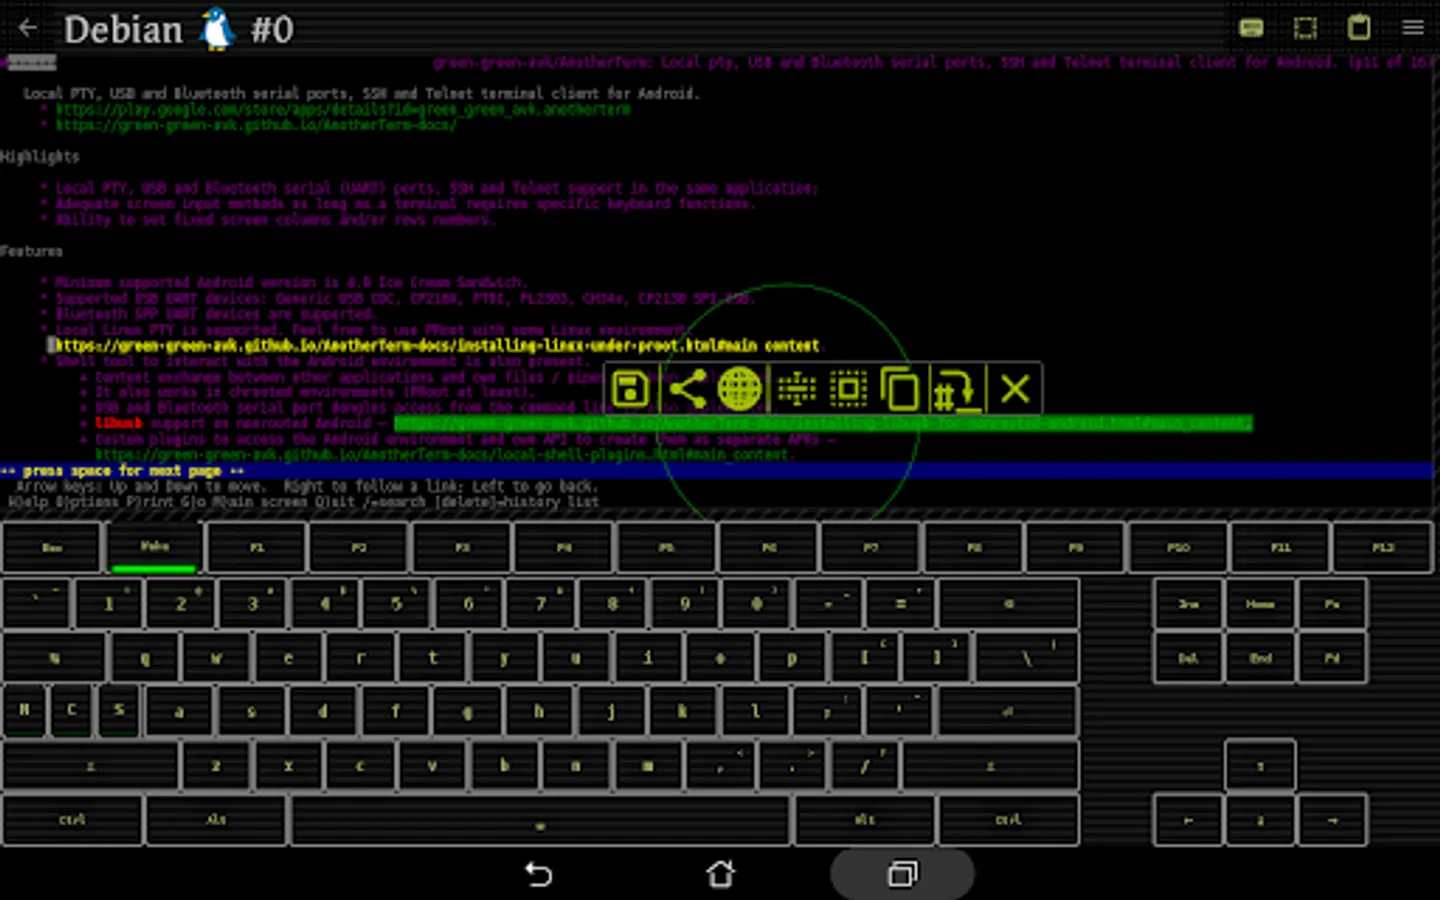Tap the Tab key left of q
This screenshot has width=1440, height=900.
(54, 658)
